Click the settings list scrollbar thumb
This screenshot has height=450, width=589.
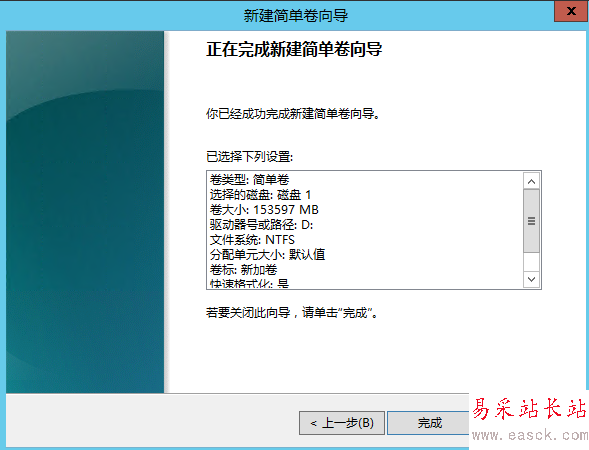click(x=531, y=221)
